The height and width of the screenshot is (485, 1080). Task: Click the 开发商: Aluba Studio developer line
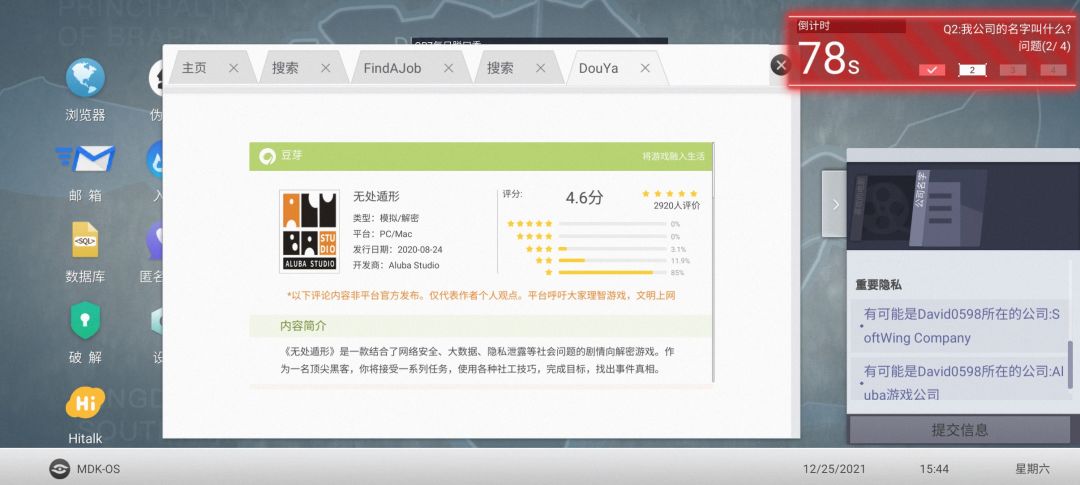(x=396, y=265)
